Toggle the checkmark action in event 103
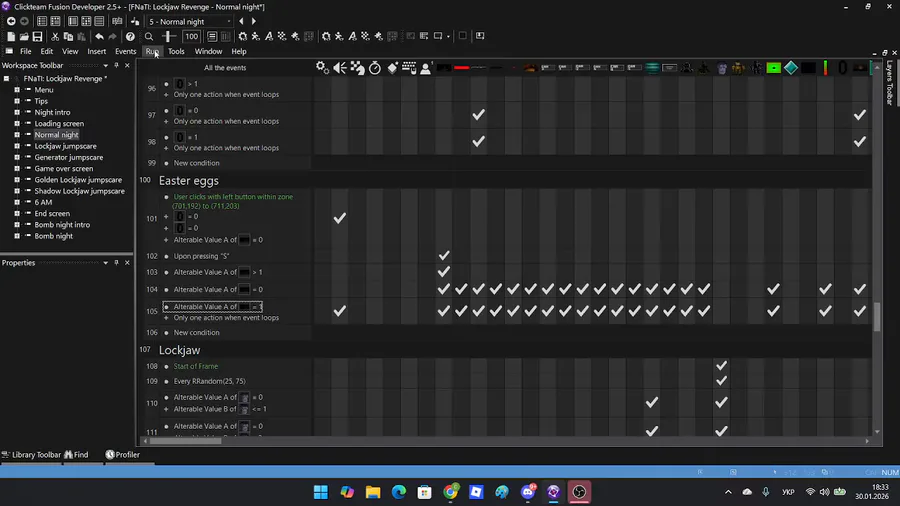This screenshot has width=900, height=506. point(444,272)
